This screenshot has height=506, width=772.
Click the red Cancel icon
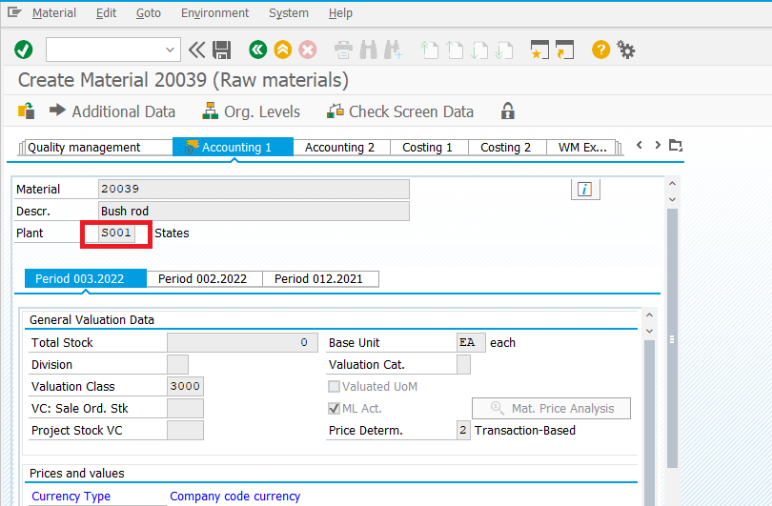(x=308, y=49)
